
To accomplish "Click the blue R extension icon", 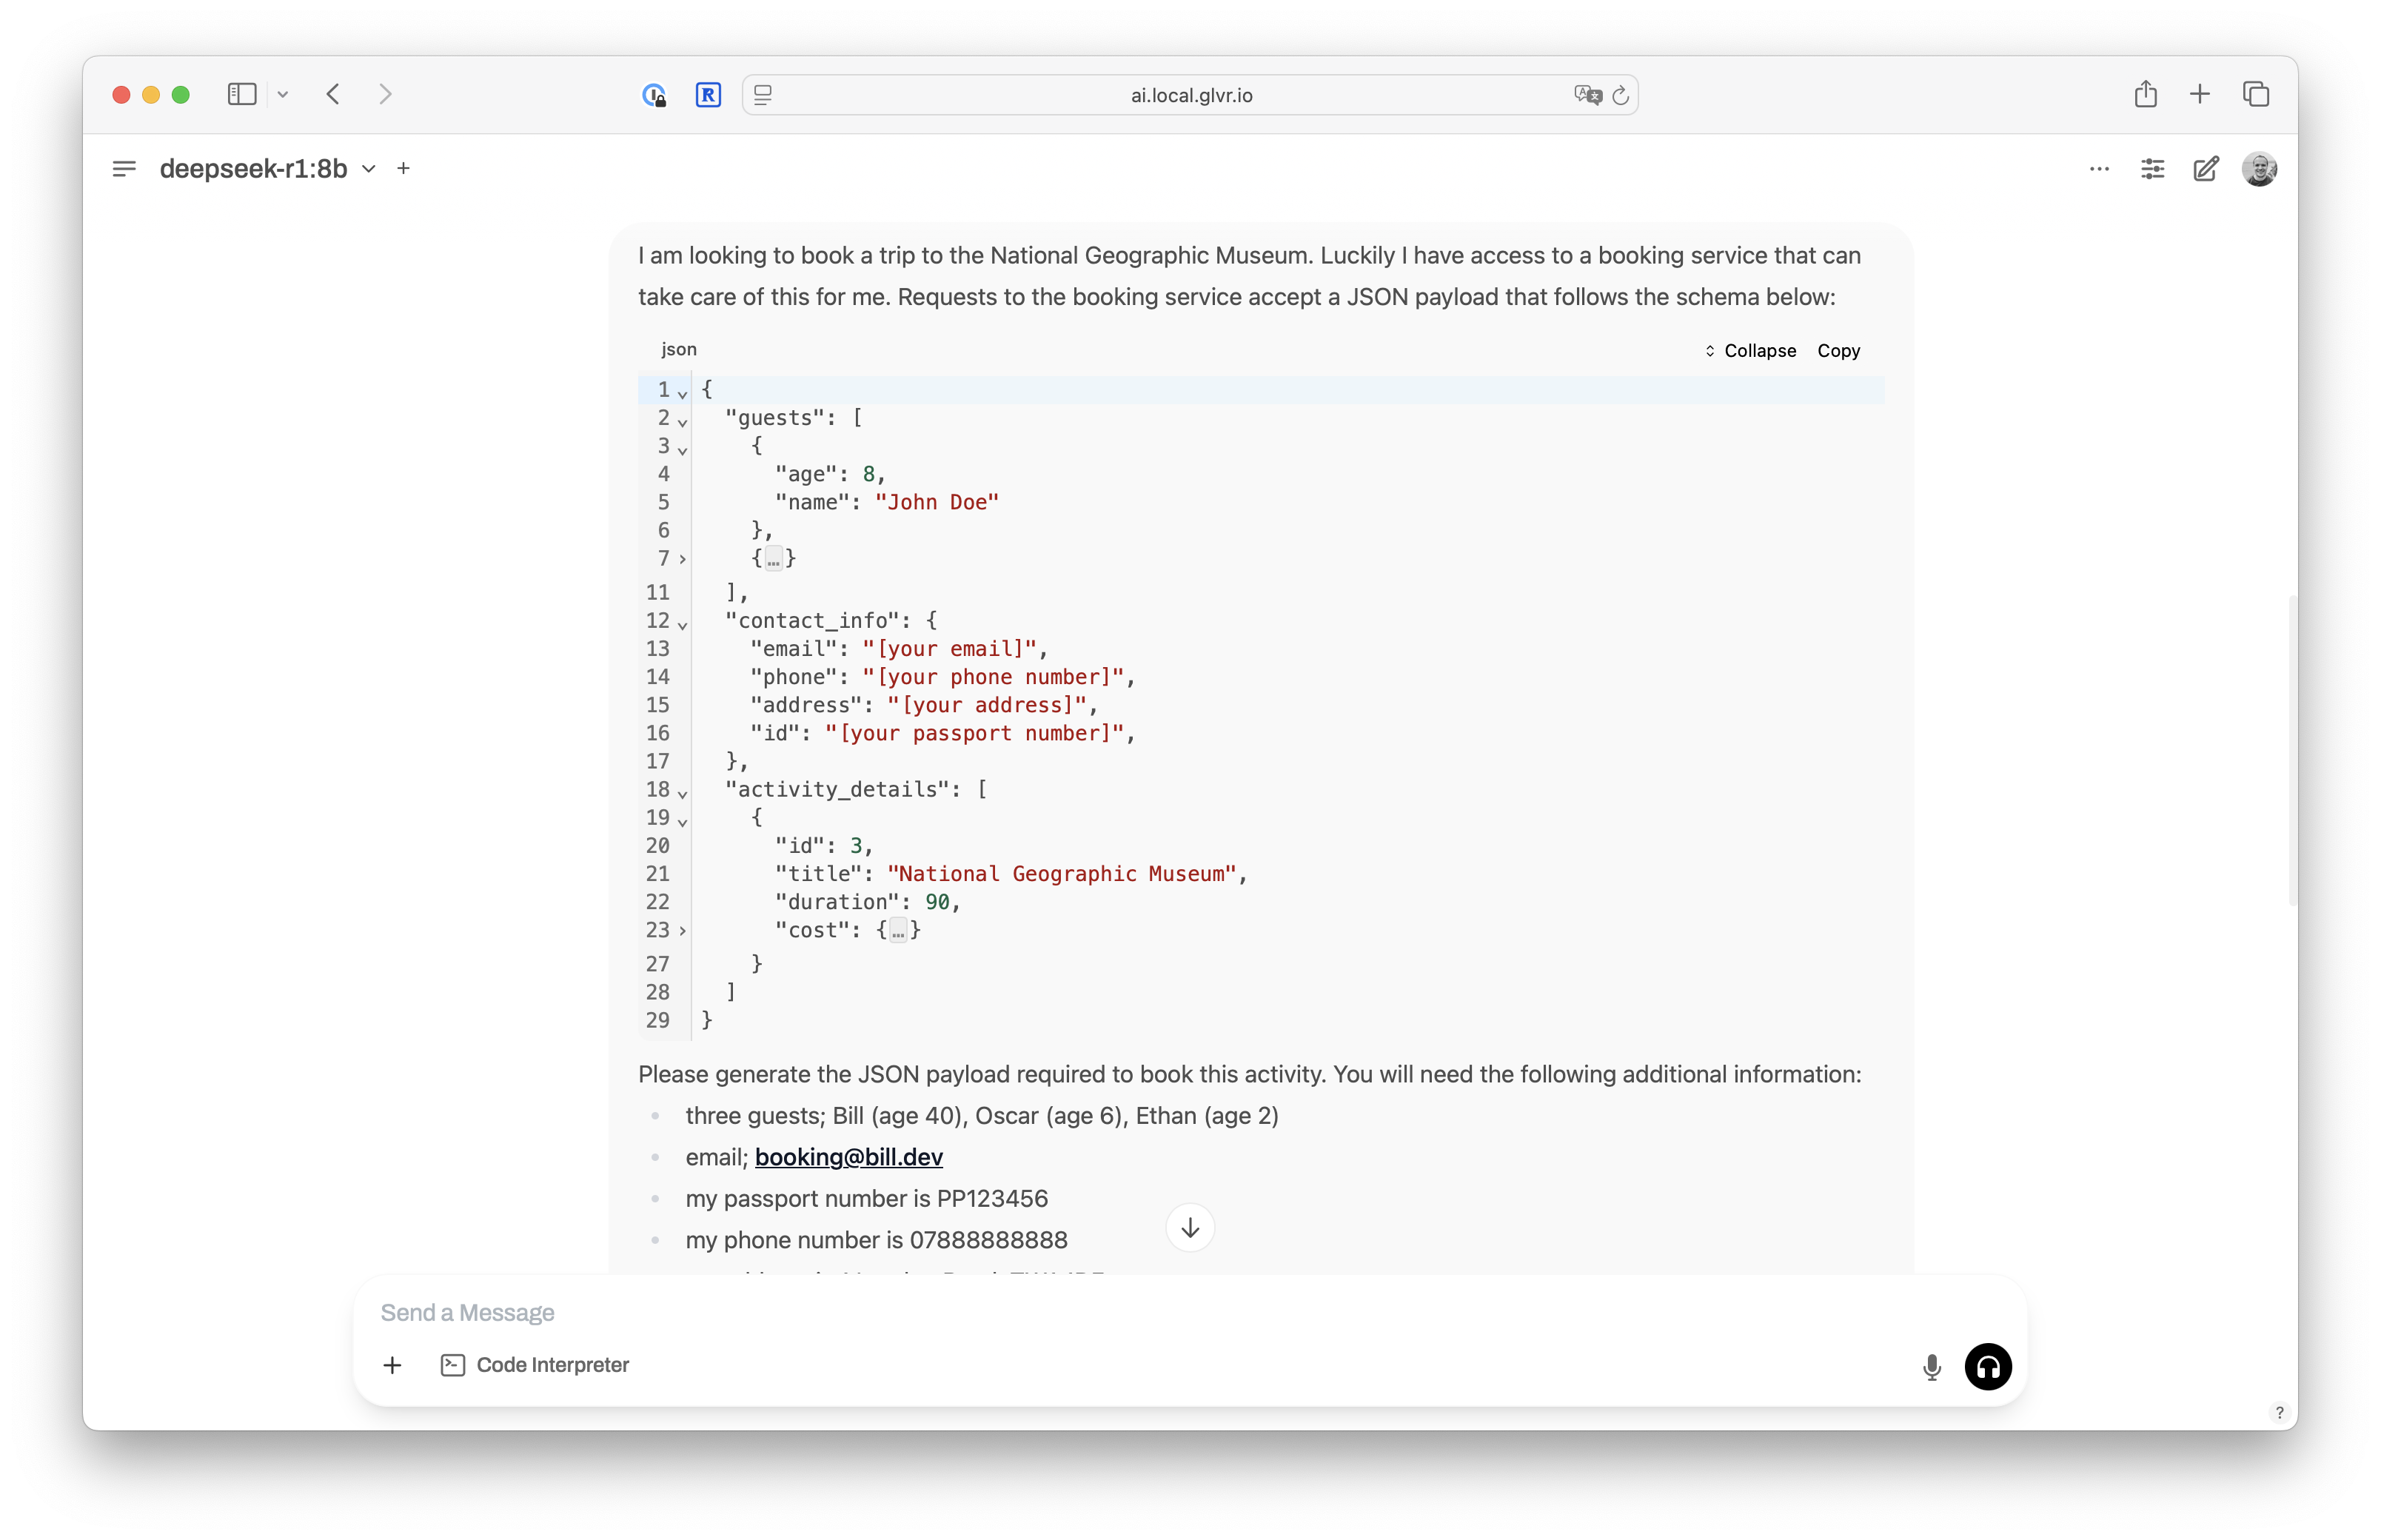I will click(708, 95).
